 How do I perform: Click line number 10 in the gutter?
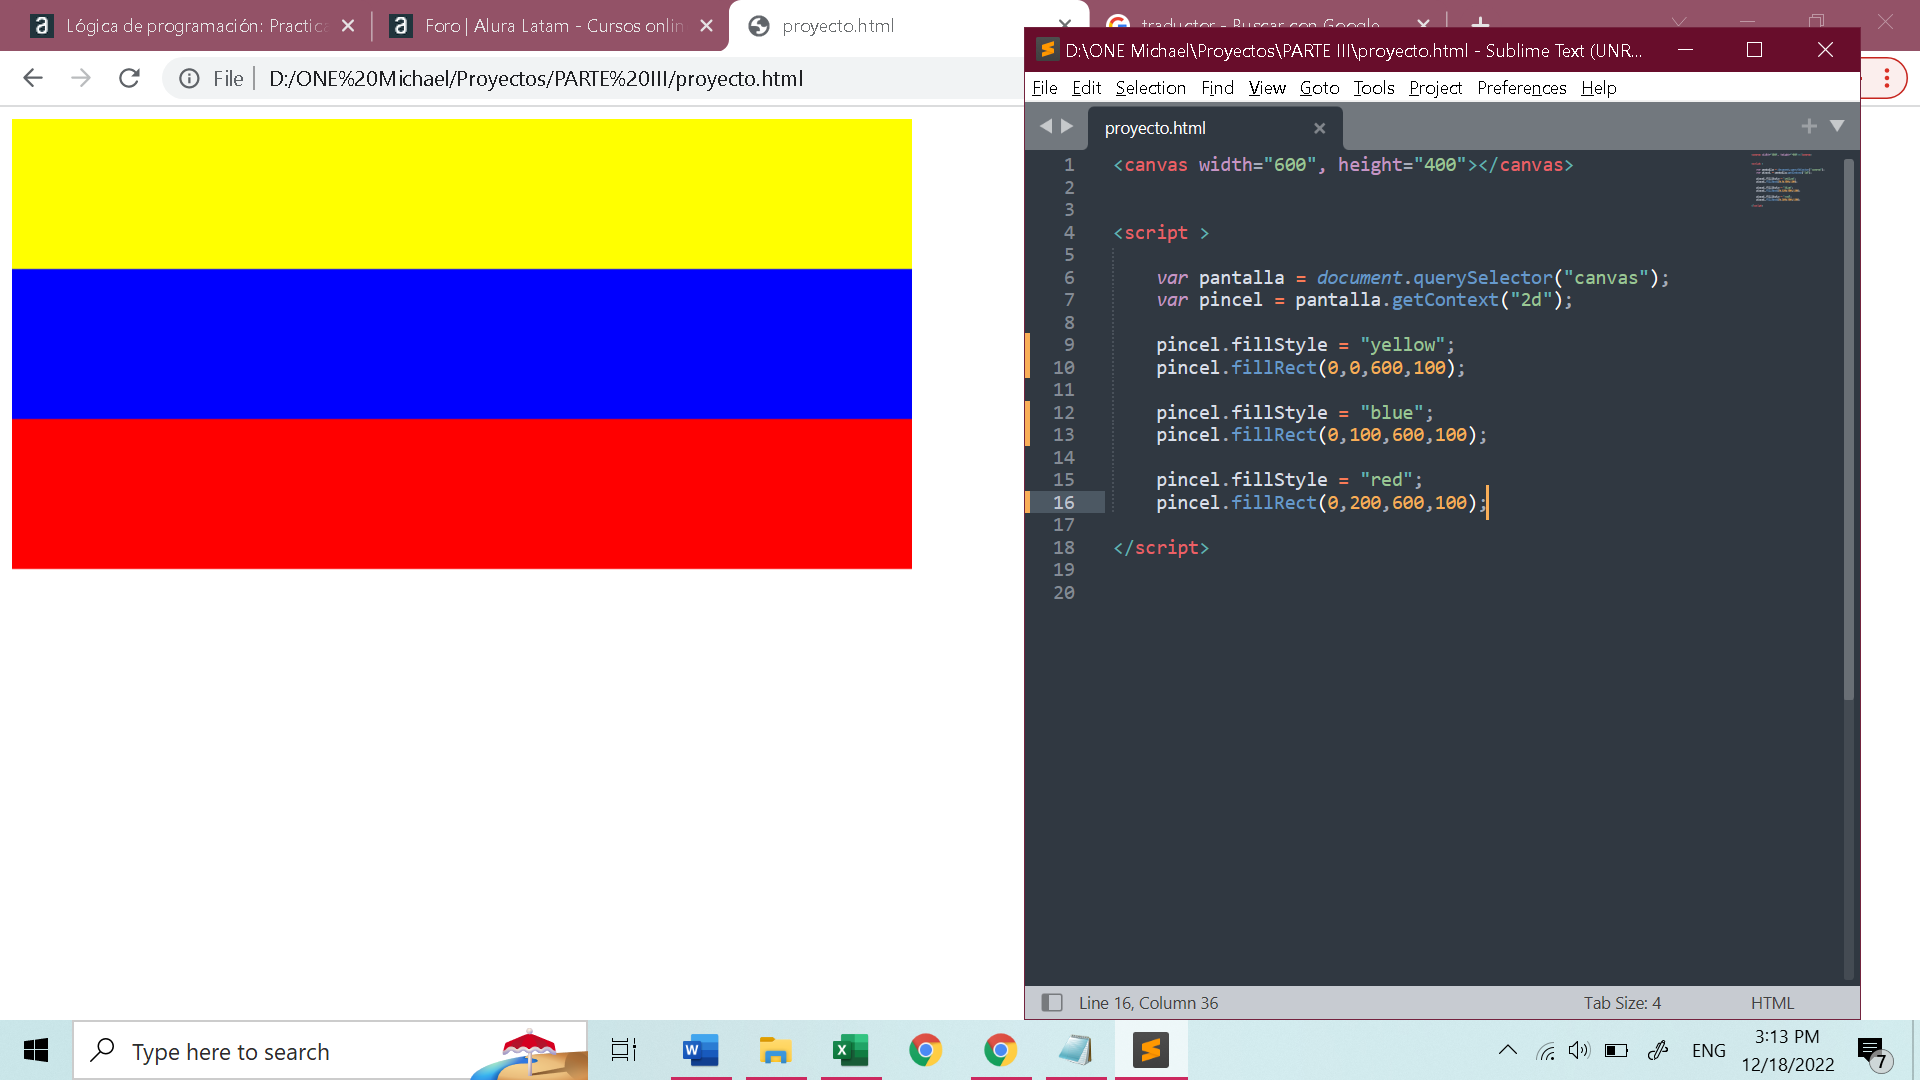[x=1063, y=368]
